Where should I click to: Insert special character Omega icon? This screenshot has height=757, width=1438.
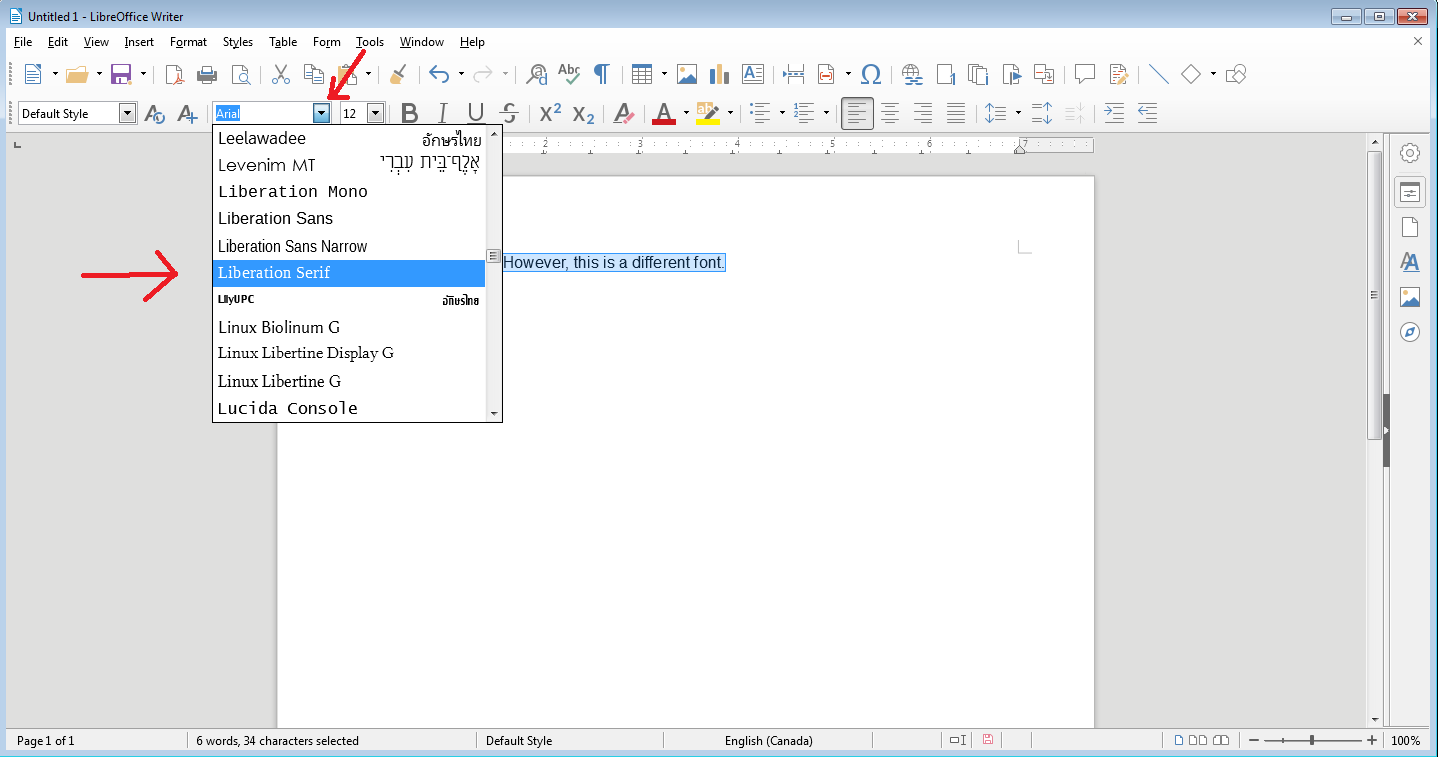(871, 74)
